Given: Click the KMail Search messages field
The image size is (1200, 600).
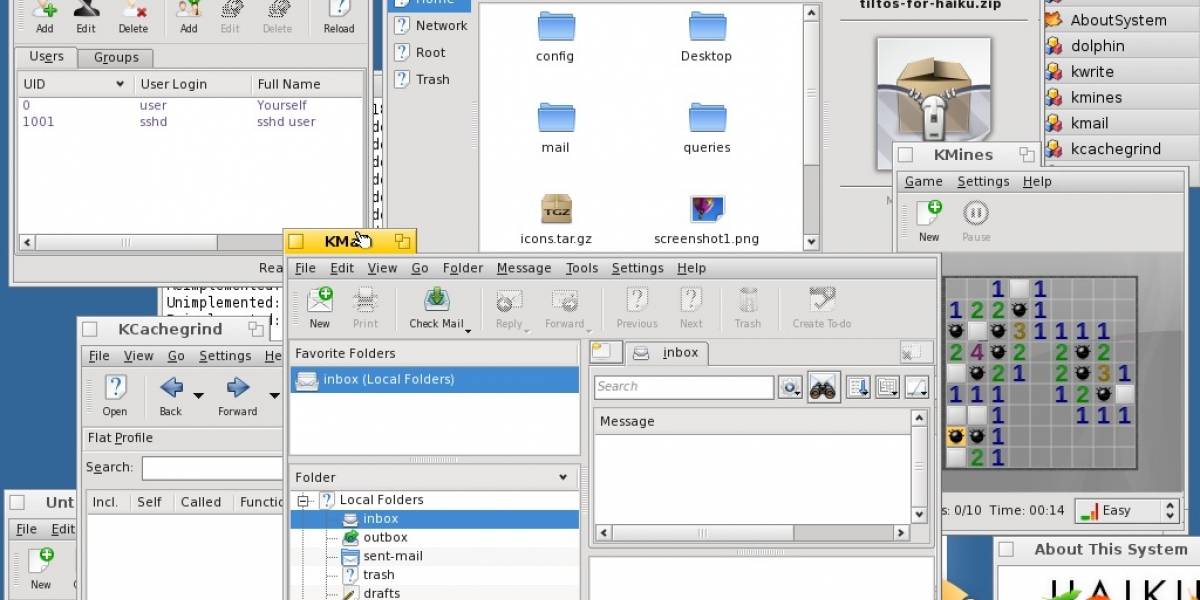Looking at the screenshot, I should click(684, 387).
